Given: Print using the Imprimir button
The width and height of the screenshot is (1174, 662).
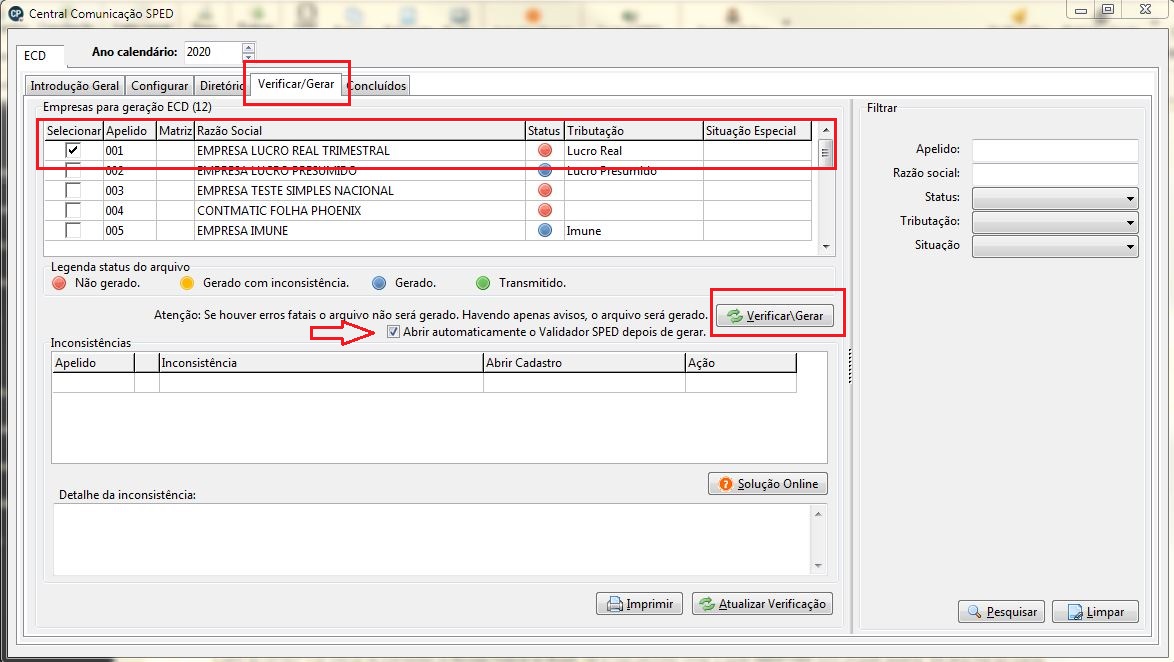Looking at the screenshot, I should pyautogui.click(x=640, y=604).
